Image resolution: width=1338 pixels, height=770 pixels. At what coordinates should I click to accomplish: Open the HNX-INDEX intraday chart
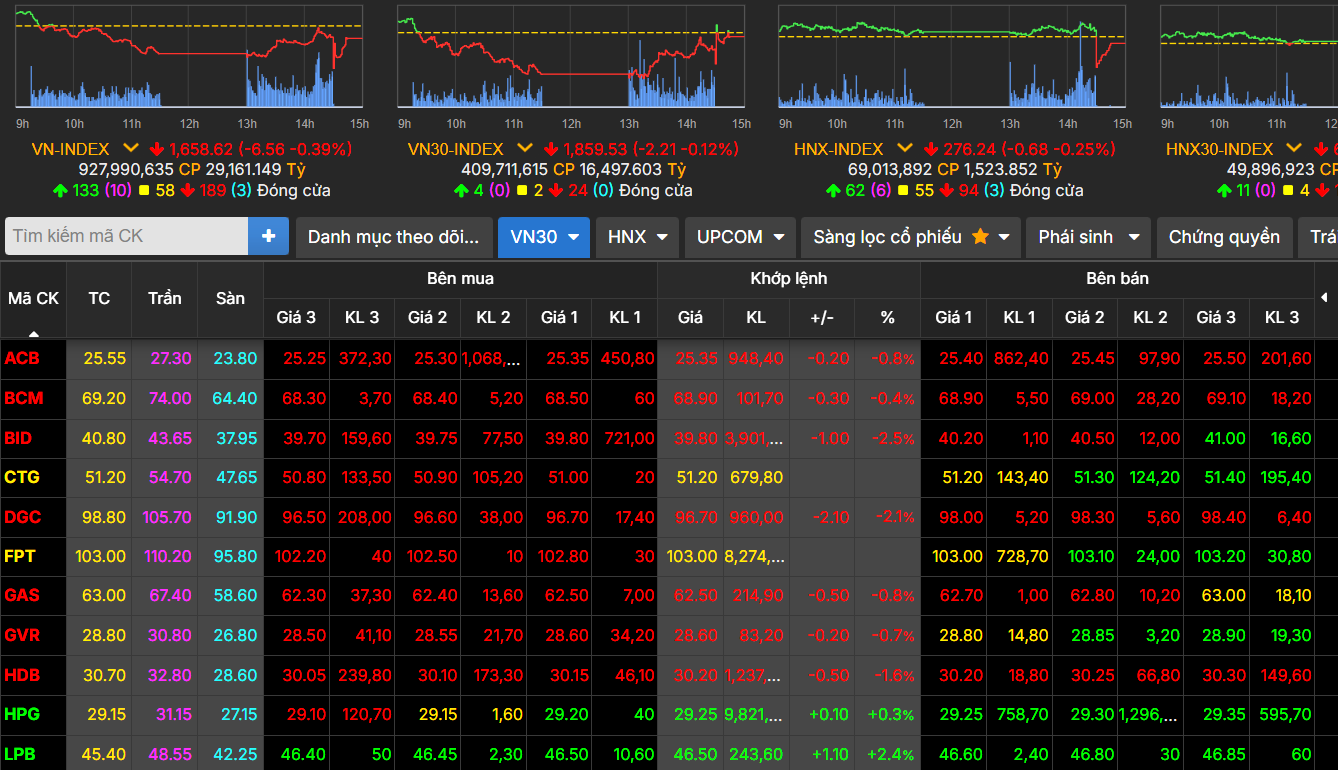click(951, 58)
